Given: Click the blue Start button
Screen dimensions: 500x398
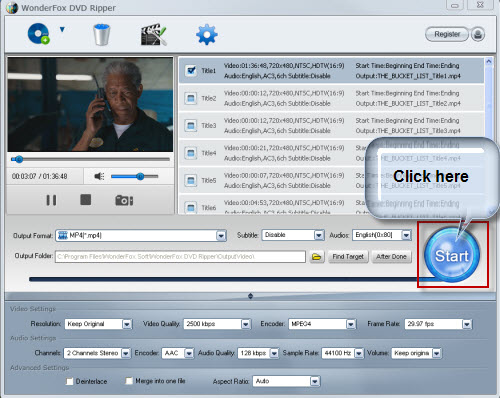Looking at the screenshot, I should 452,255.
